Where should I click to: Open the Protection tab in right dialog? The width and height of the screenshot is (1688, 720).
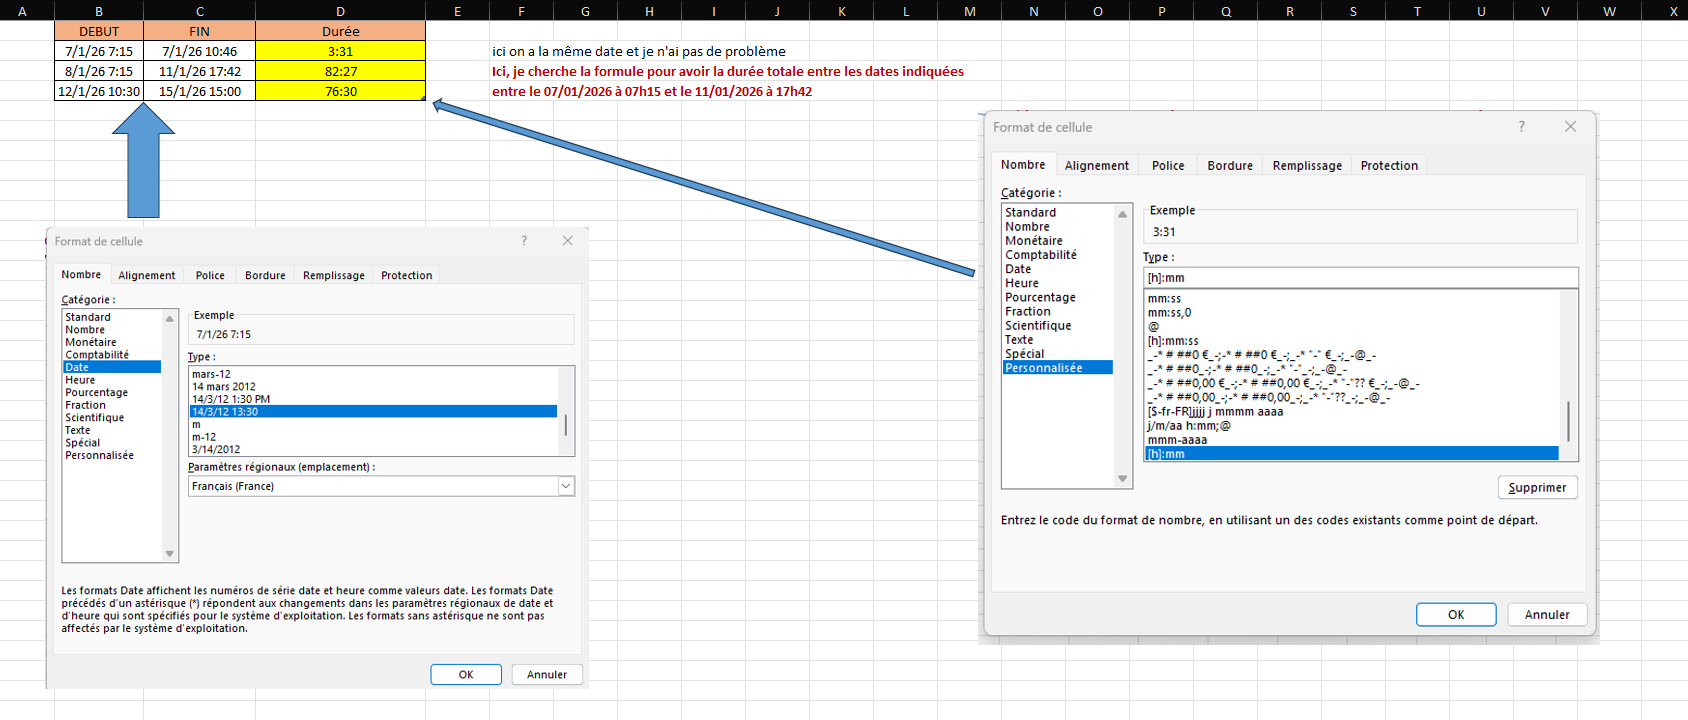coord(1388,166)
